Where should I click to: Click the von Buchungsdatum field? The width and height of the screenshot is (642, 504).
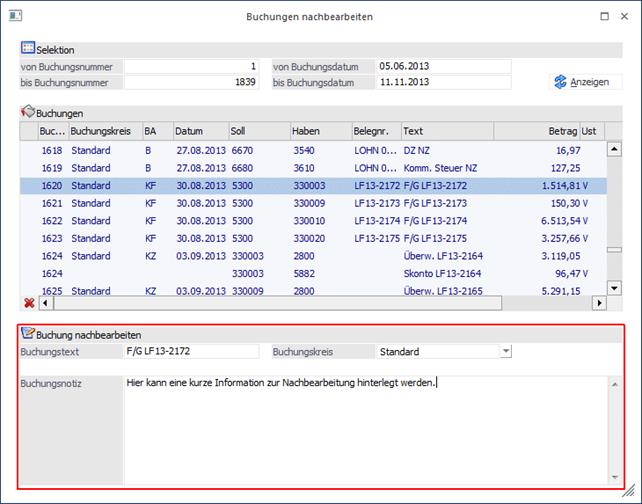pyautogui.click(x=442, y=66)
